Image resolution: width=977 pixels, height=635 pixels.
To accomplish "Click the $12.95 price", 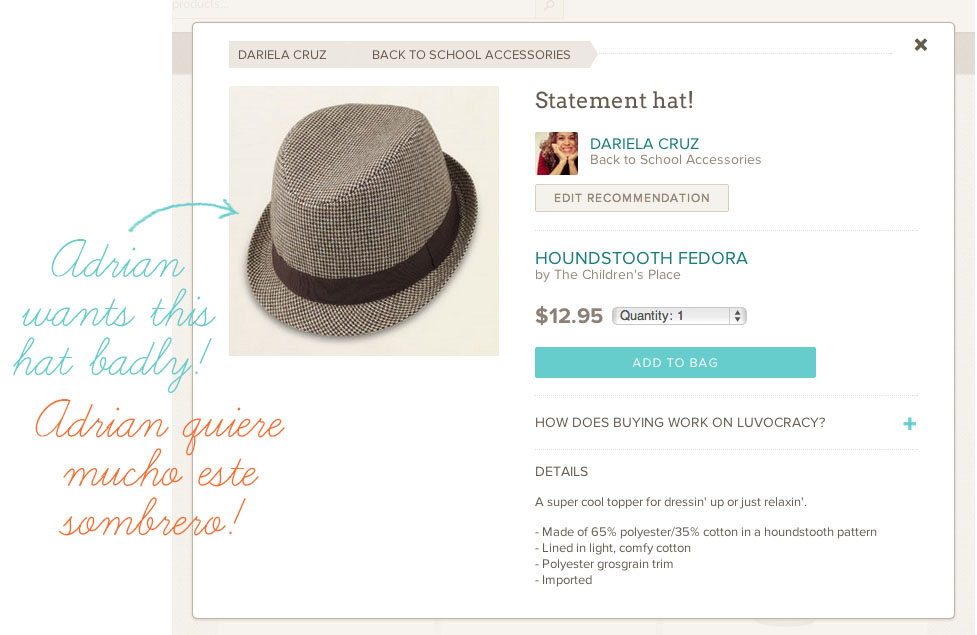I will tap(569, 316).
